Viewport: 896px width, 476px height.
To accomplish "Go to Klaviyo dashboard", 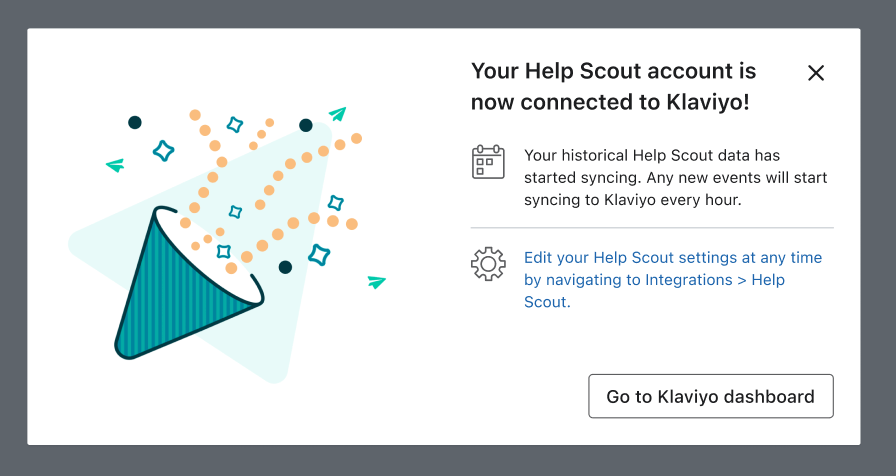I will (710, 396).
